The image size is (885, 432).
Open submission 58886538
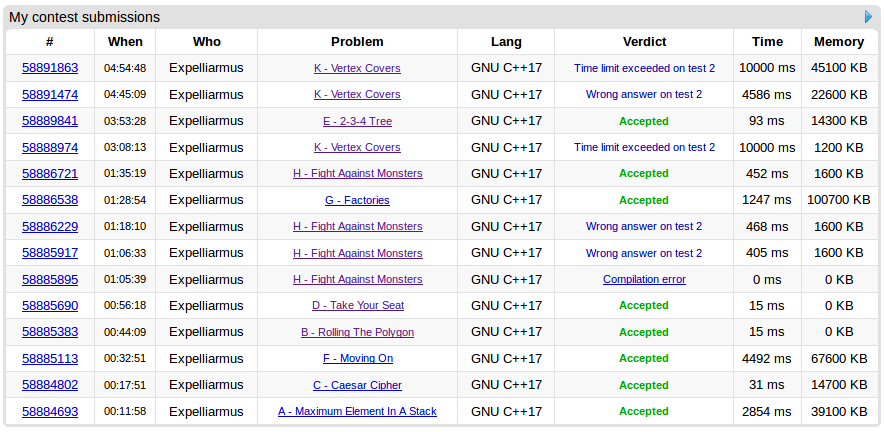pyautogui.click(x=50, y=200)
